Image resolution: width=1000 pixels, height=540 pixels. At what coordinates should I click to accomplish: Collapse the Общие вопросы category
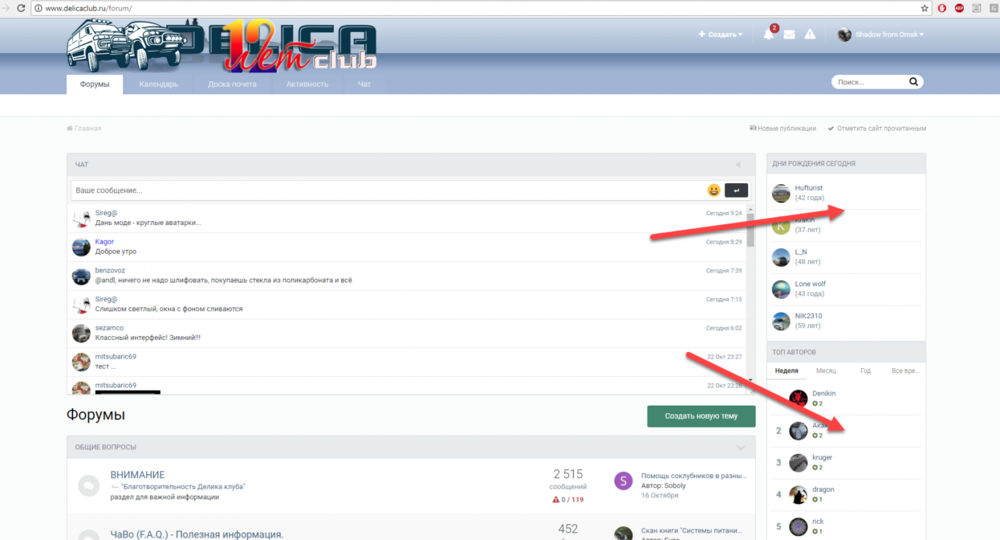pos(740,447)
